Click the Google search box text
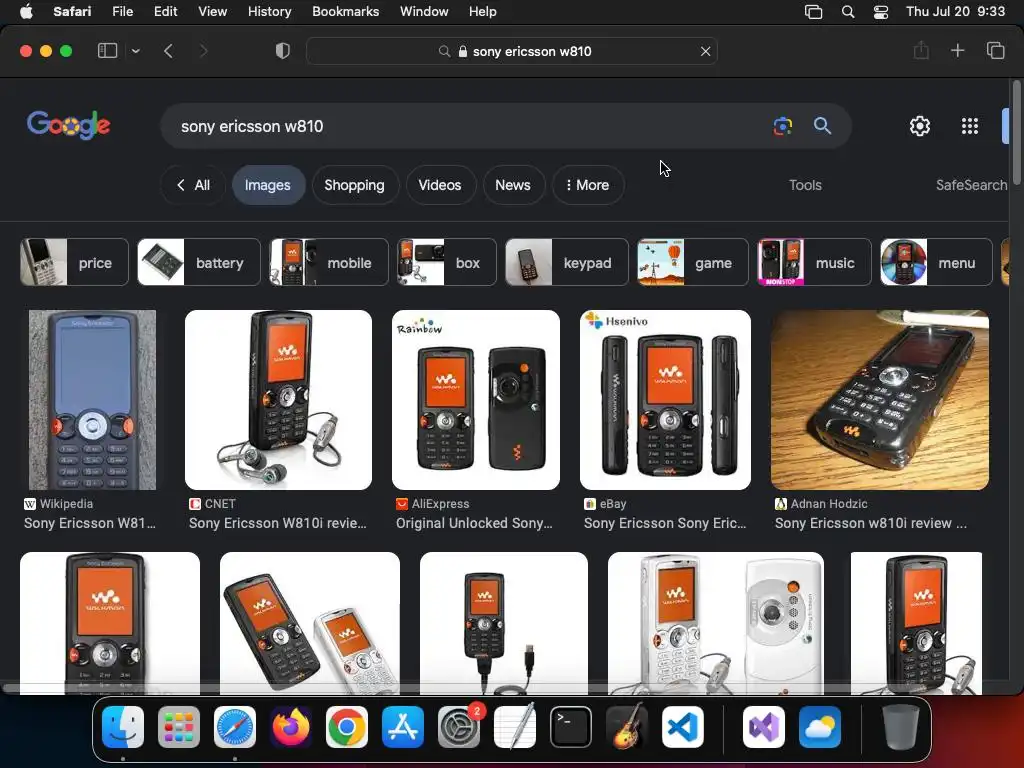The height and width of the screenshot is (768, 1024). (252, 126)
